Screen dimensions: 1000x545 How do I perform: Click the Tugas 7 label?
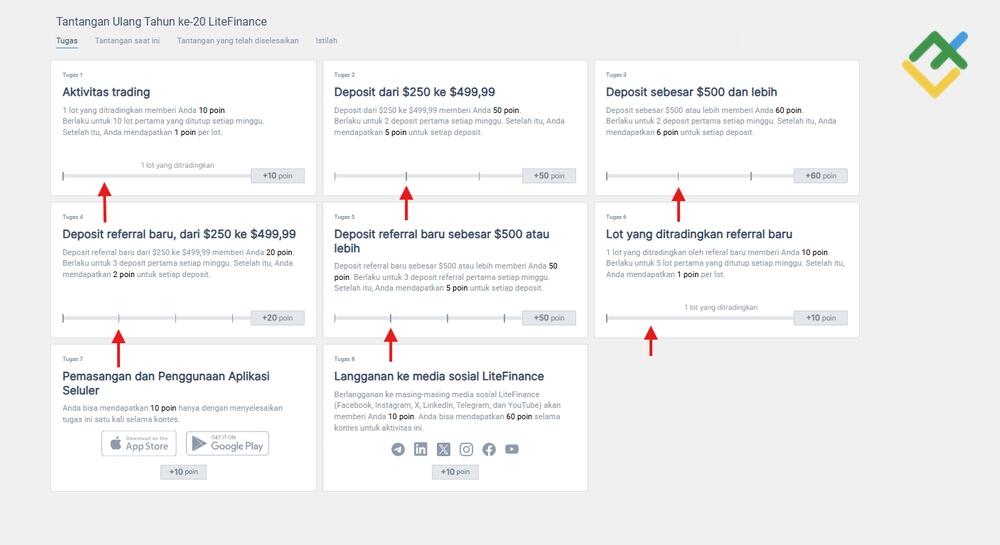[73, 360]
